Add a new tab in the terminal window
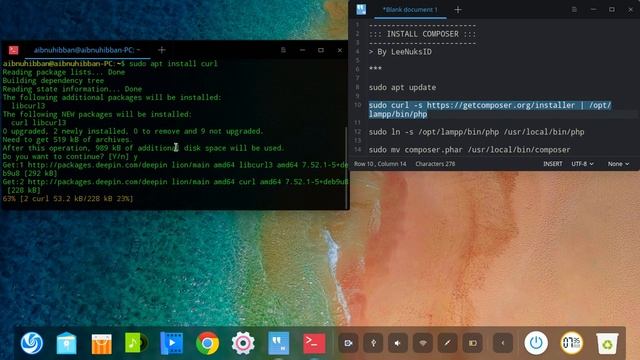640x360 pixels. [x=162, y=50]
